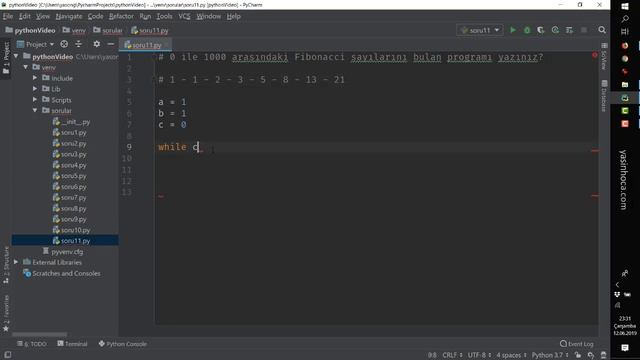This screenshot has width=640, height=360.
Task: Click the concurrency diagram run icon
Action: [569, 30]
